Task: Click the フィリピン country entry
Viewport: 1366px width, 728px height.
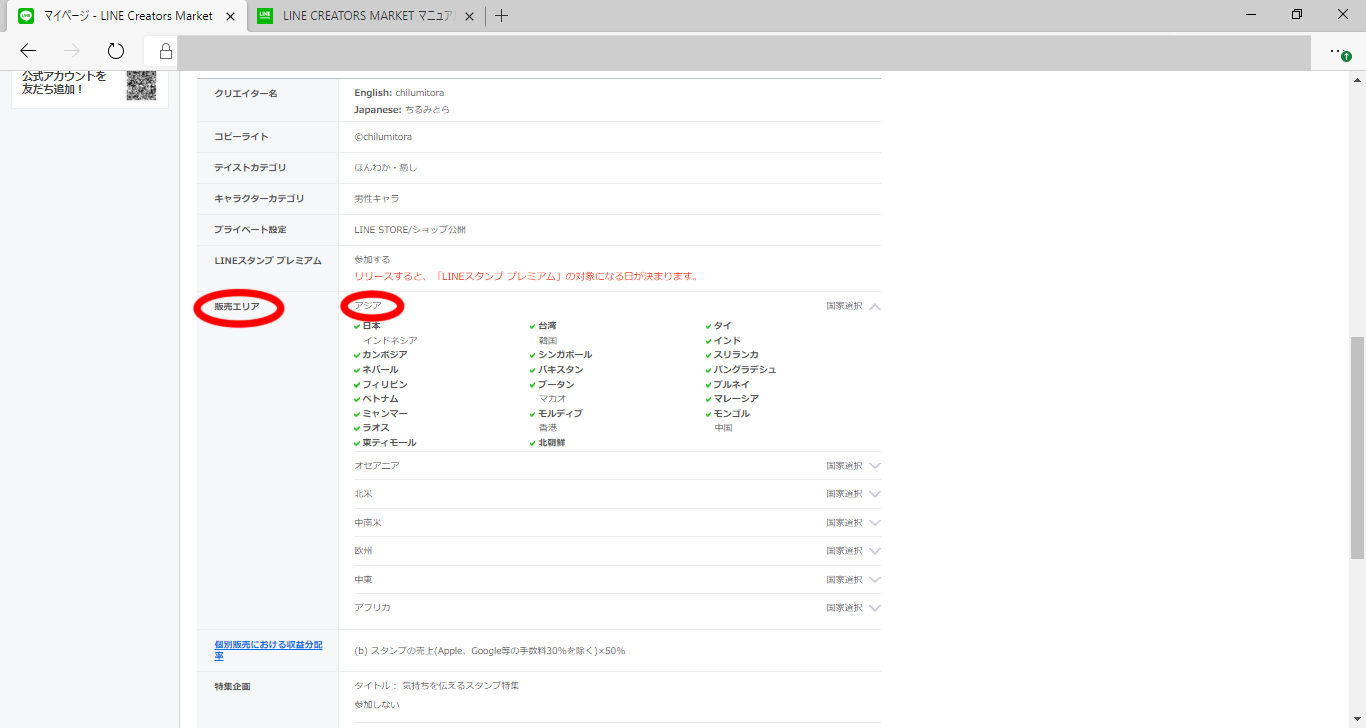Action: tap(380, 385)
